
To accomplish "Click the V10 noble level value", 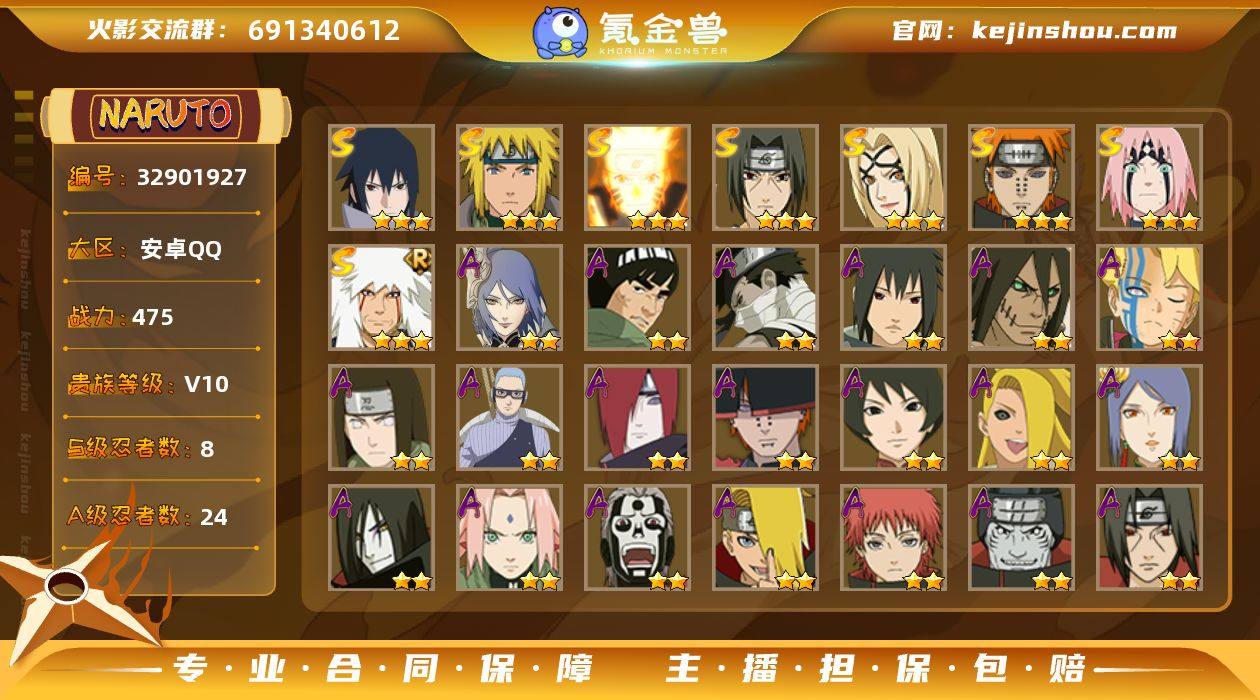I will [x=207, y=384].
